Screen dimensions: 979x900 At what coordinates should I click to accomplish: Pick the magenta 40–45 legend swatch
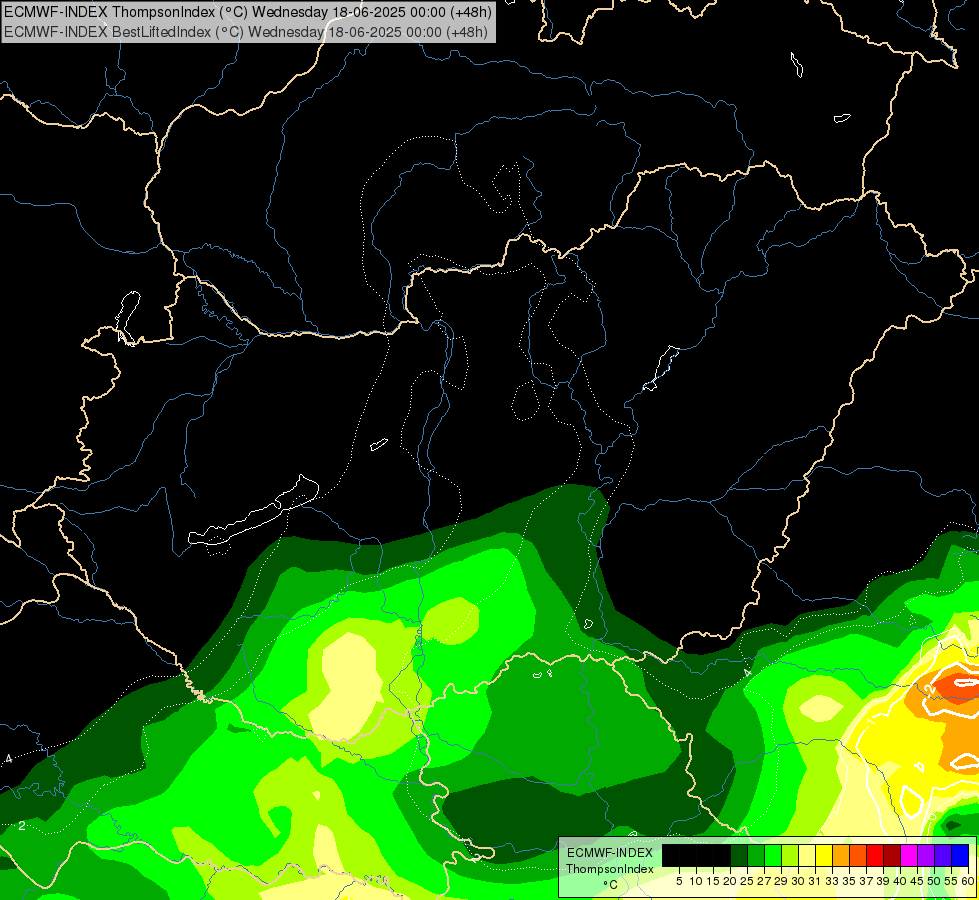click(x=909, y=855)
